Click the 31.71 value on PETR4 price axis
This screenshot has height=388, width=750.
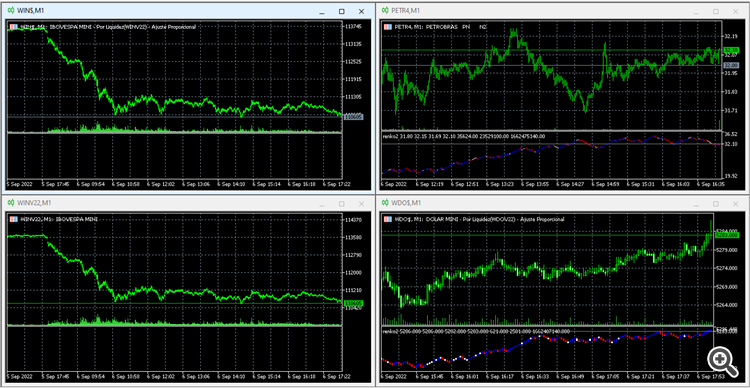[x=730, y=110]
